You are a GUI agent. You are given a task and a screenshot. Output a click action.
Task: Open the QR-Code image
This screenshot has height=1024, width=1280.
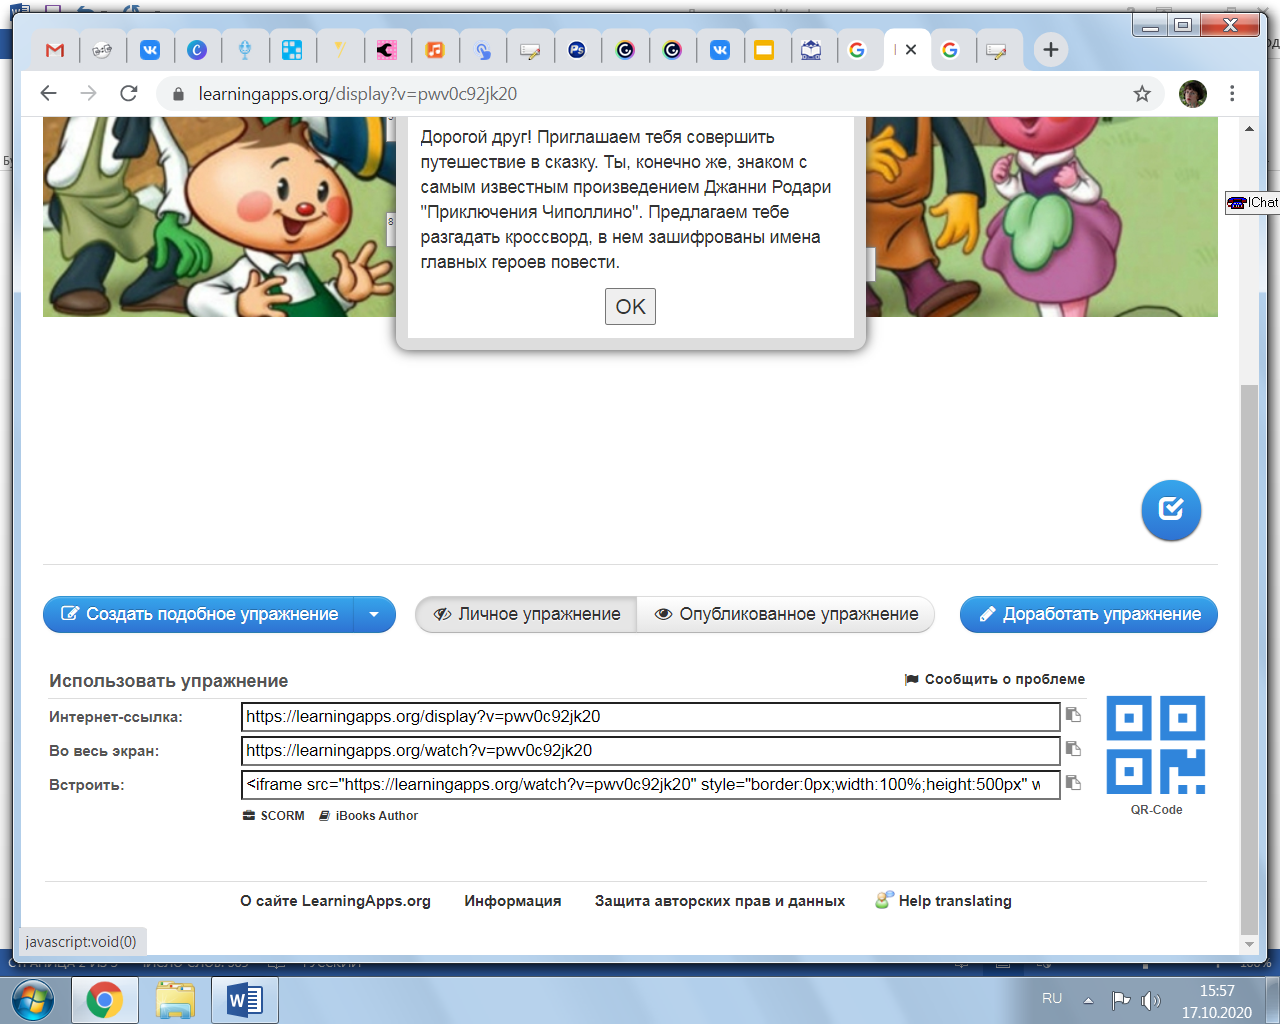1156,745
